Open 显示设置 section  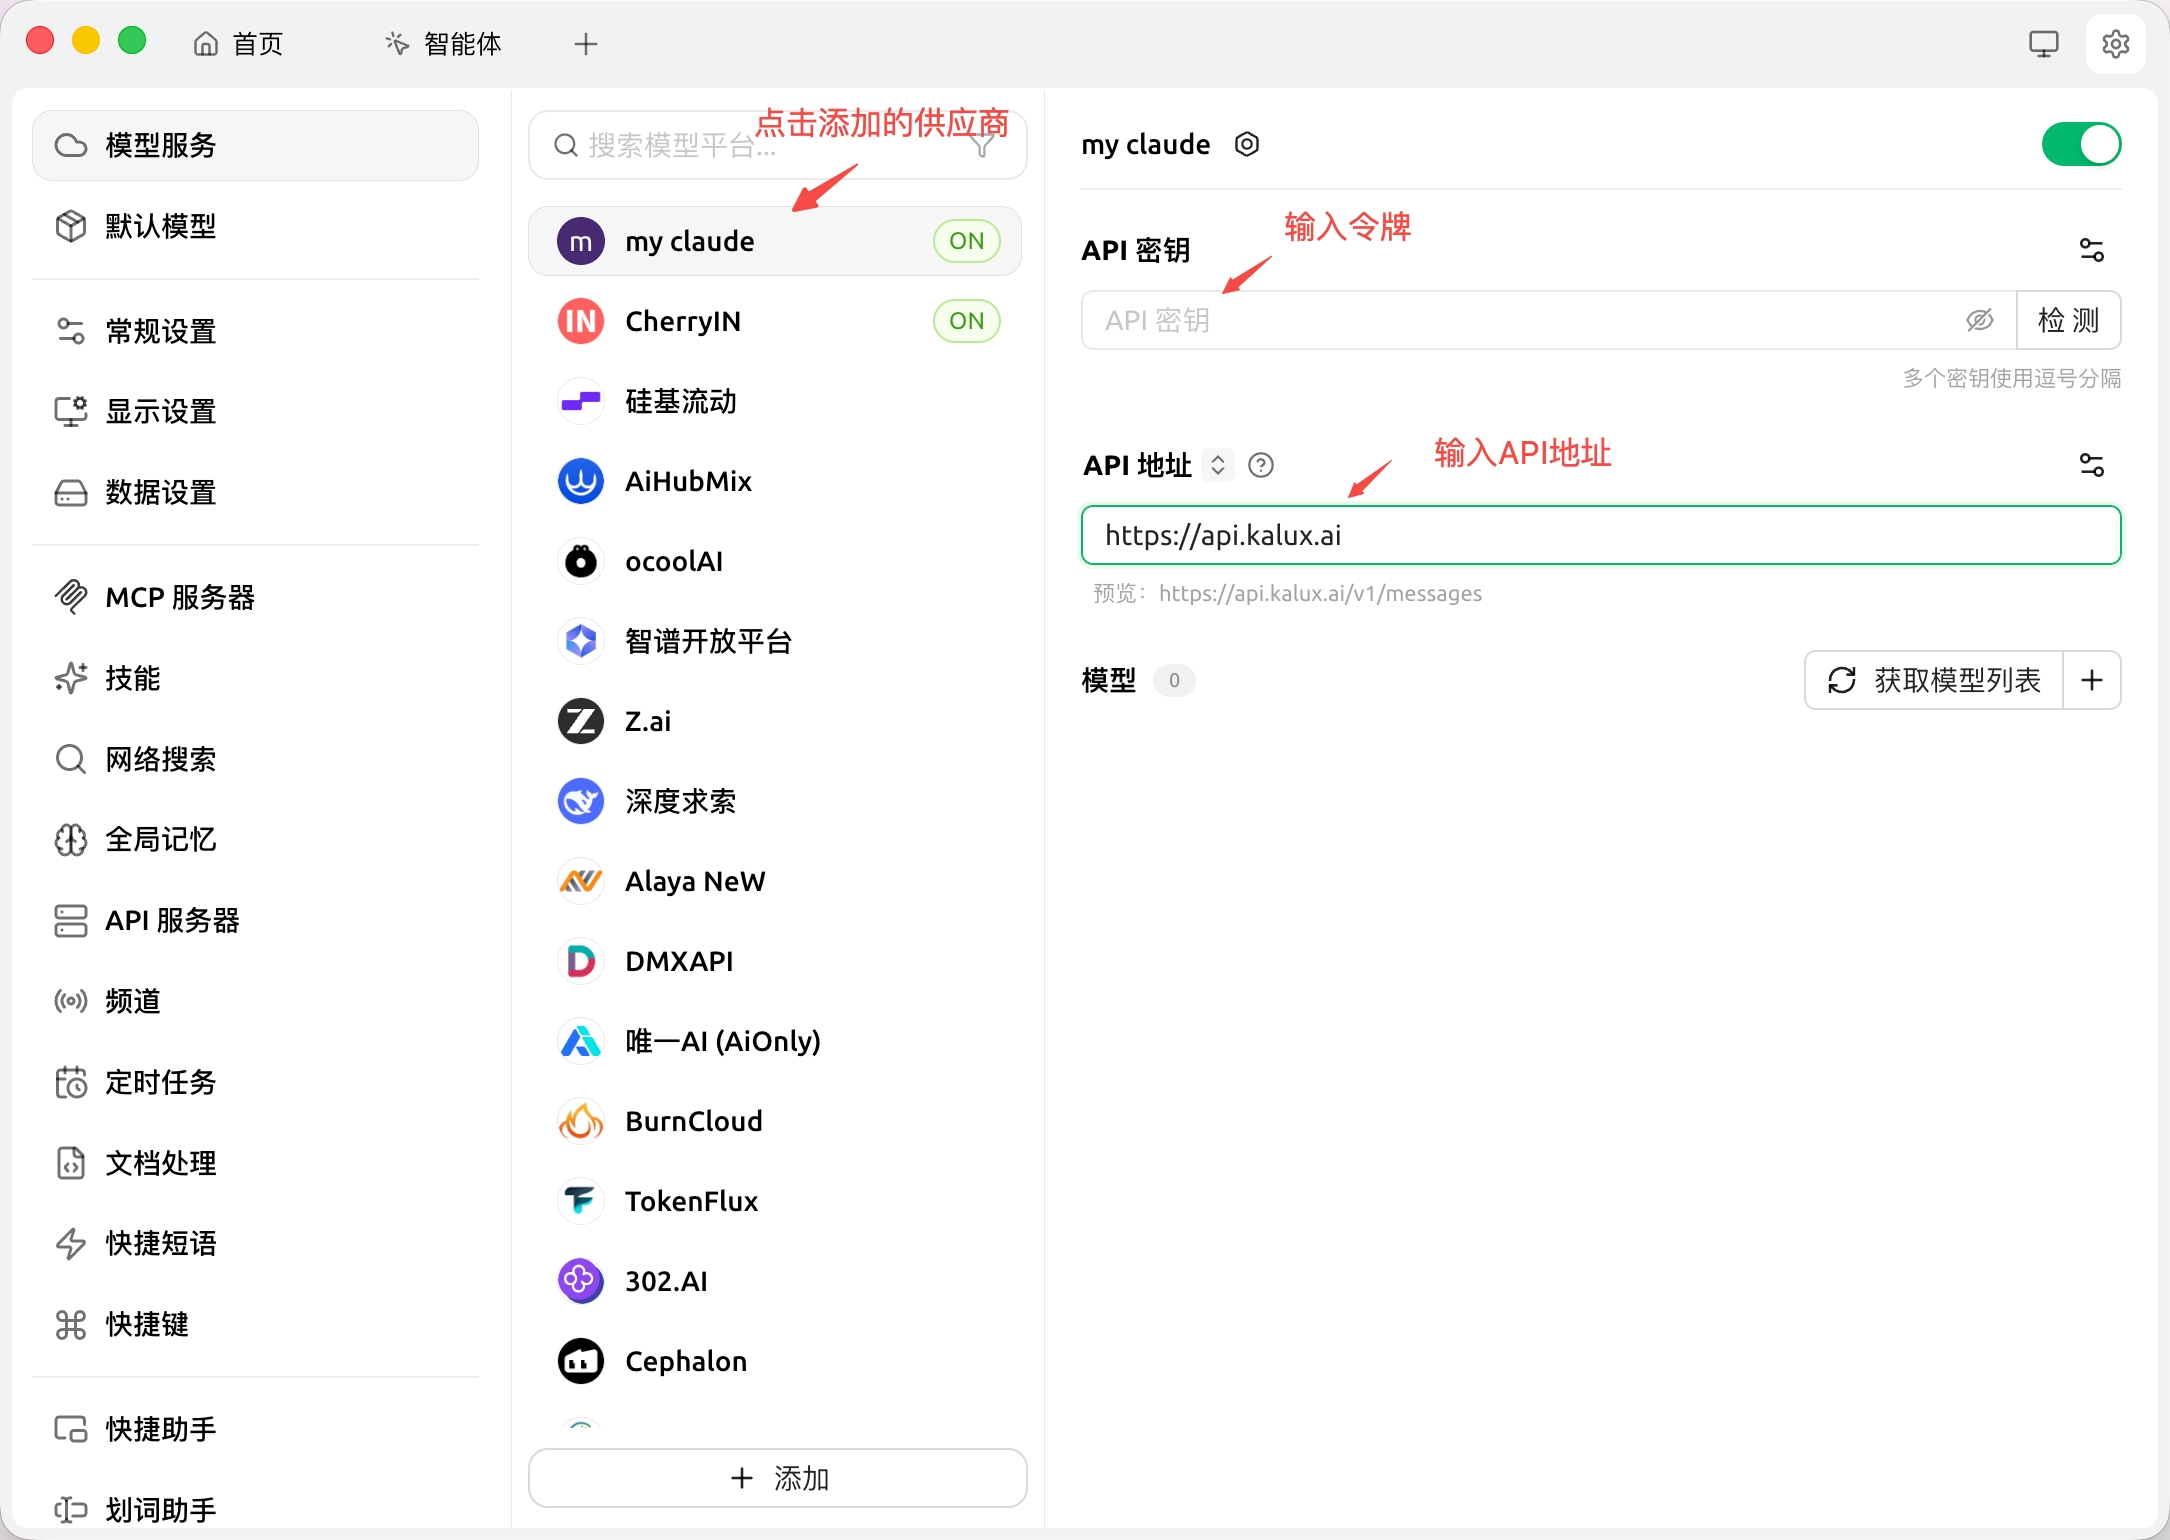(255, 411)
